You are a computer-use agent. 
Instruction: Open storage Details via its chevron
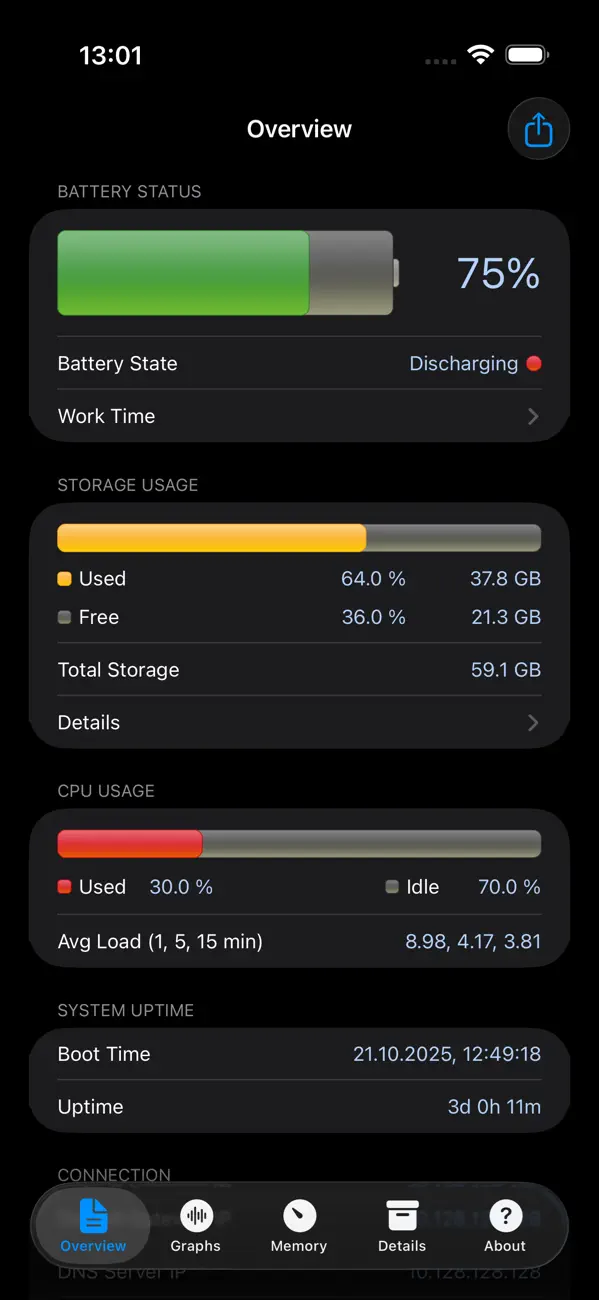click(x=532, y=722)
